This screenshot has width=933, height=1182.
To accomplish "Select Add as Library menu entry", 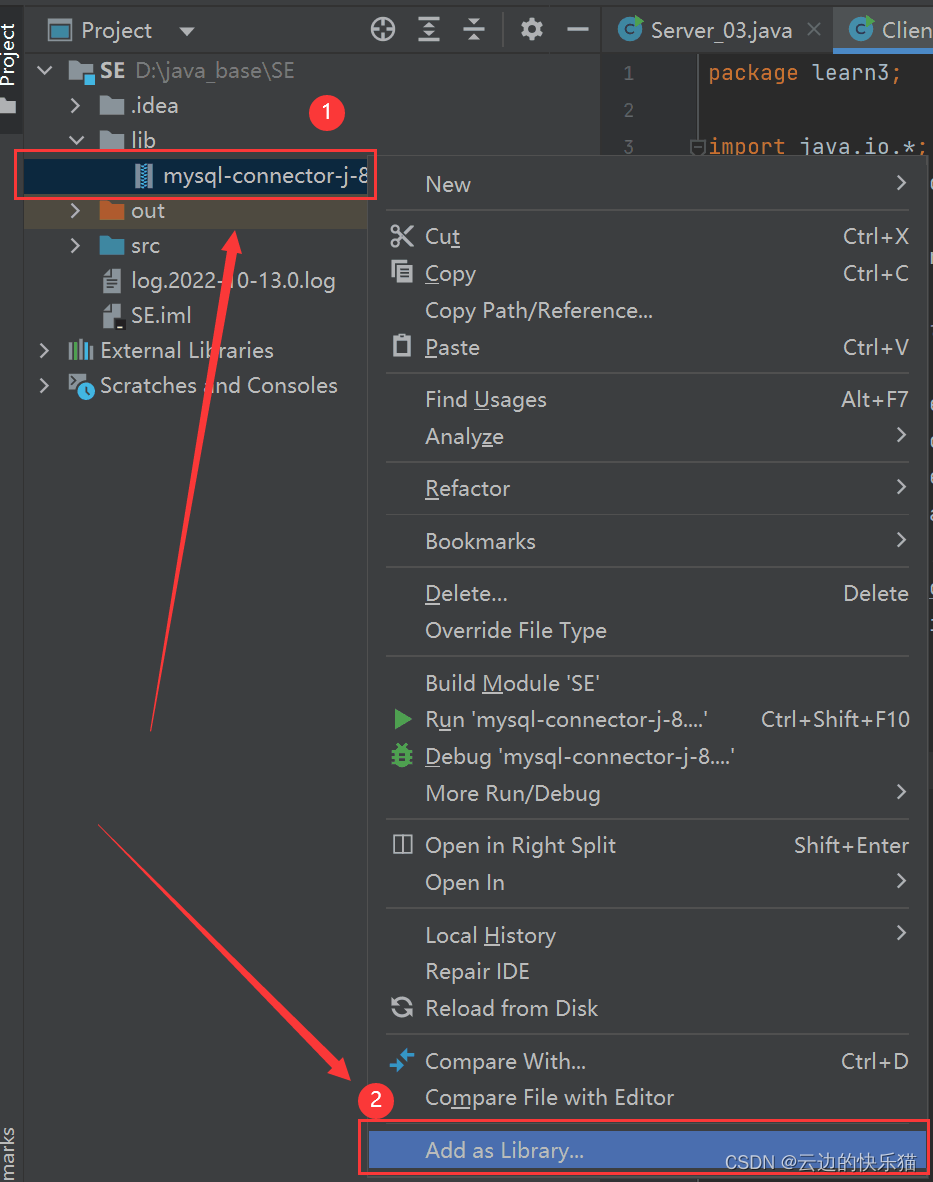I will click(x=504, y=1150).
